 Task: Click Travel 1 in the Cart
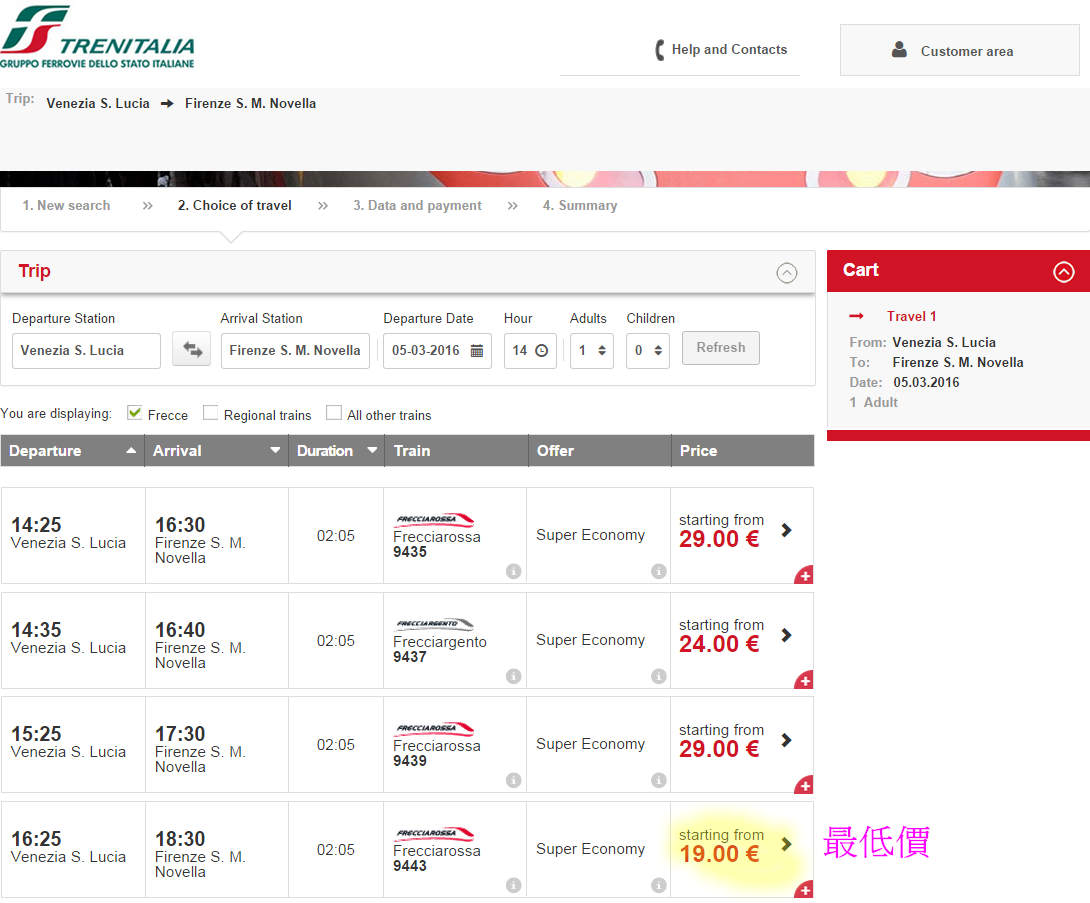click(911, 316)
